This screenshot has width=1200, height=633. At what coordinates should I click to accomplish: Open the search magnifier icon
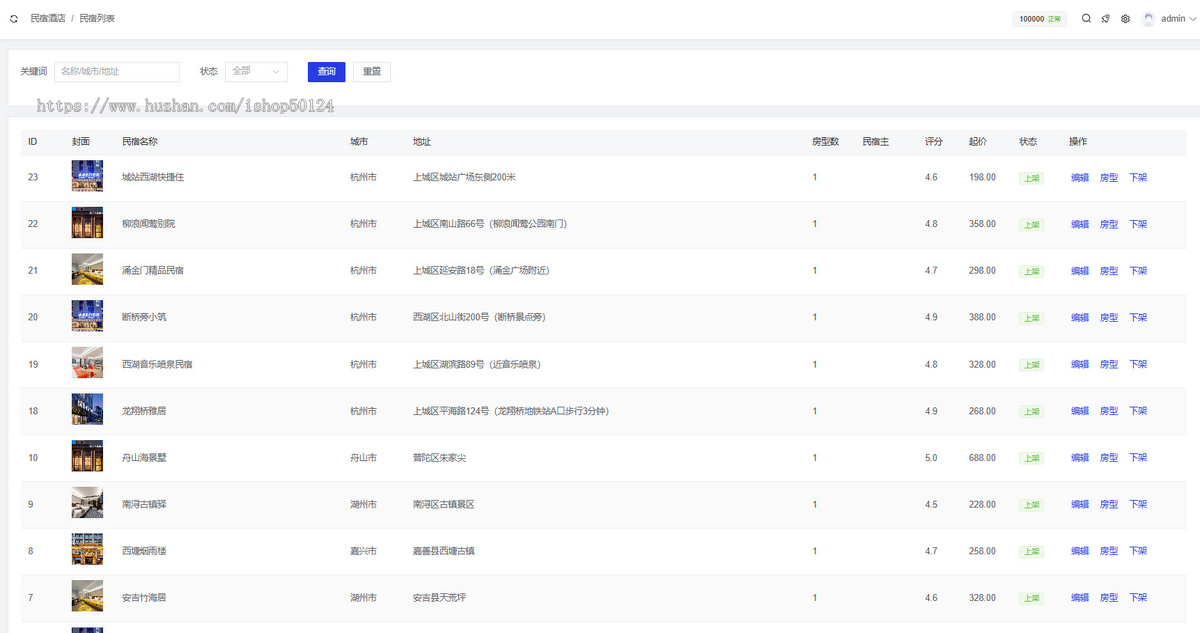[1086, 18]
